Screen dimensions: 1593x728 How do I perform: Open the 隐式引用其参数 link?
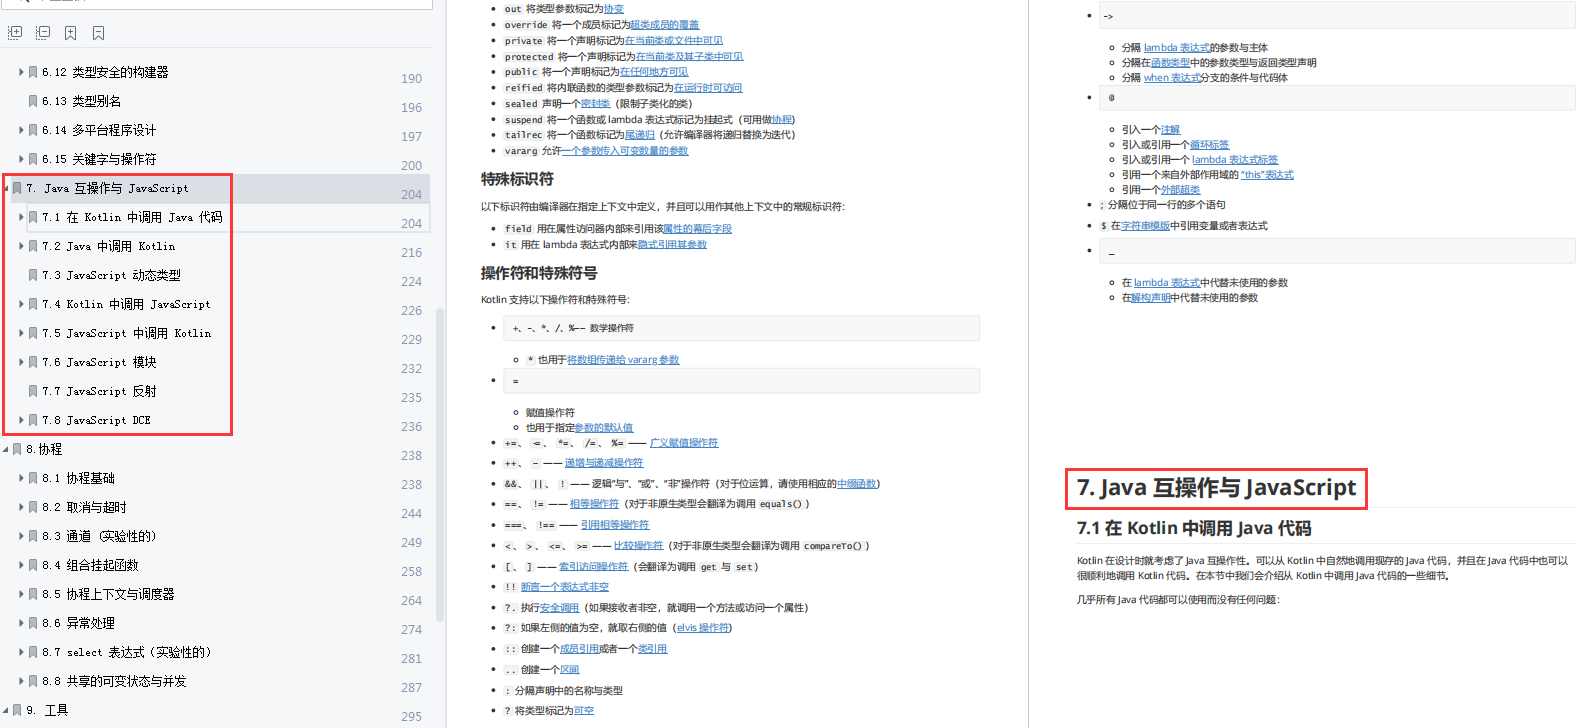[672, 245]
